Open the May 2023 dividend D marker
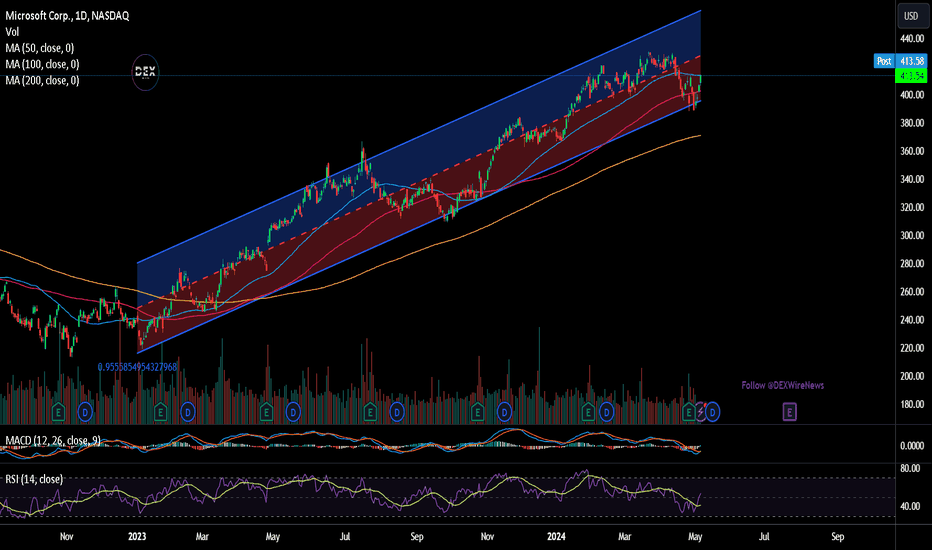 tap(293, 411)
